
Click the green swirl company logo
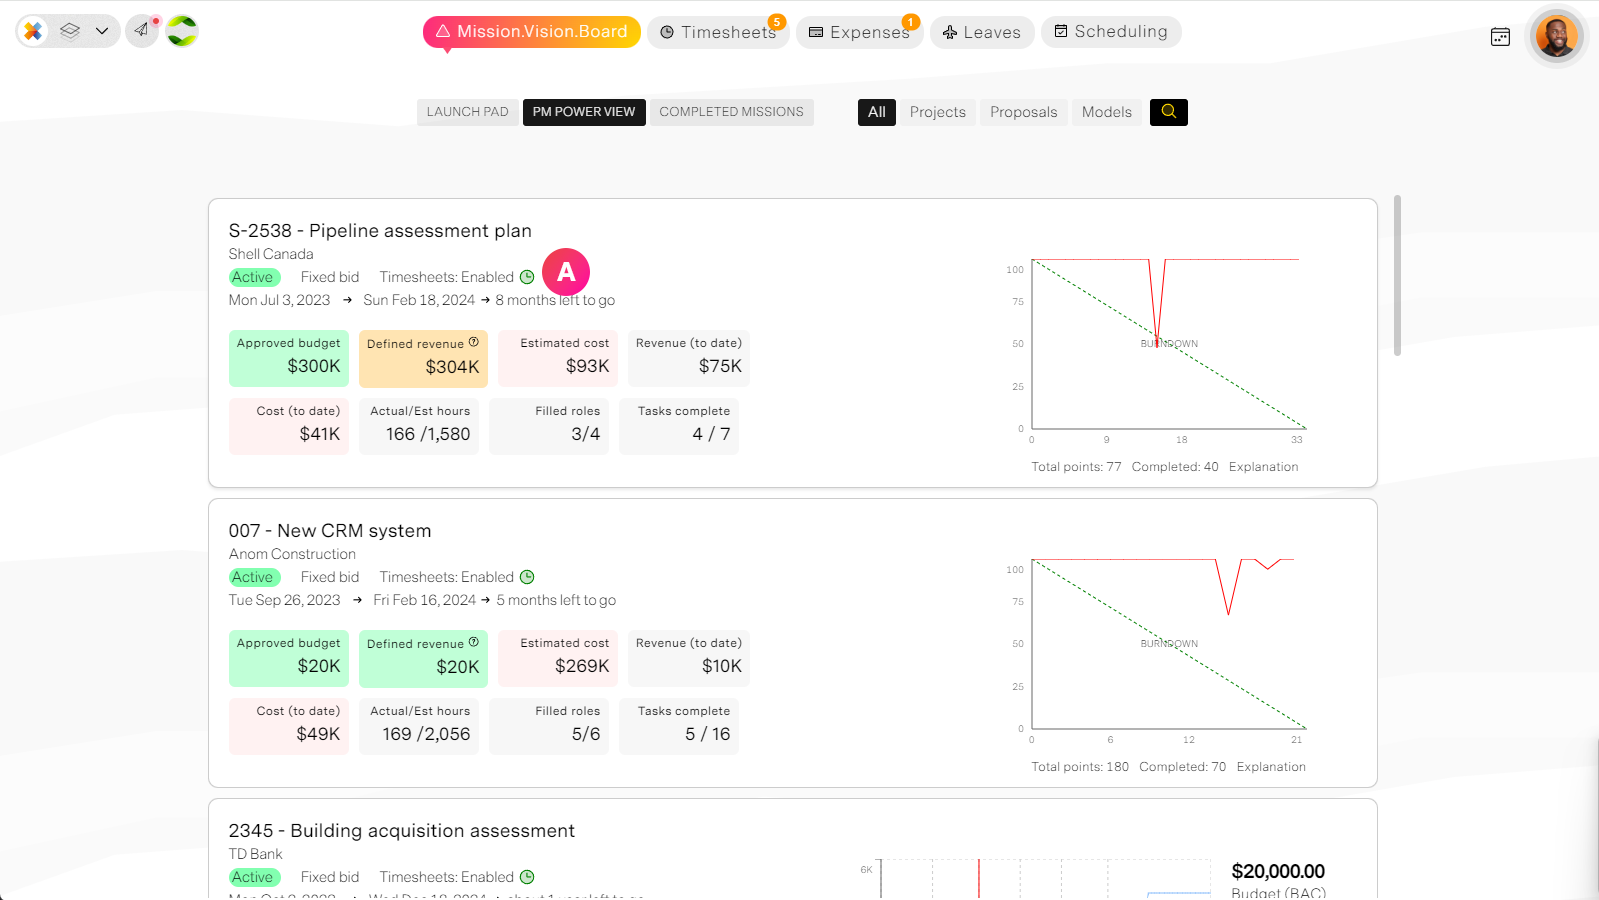tap(182, 31)
